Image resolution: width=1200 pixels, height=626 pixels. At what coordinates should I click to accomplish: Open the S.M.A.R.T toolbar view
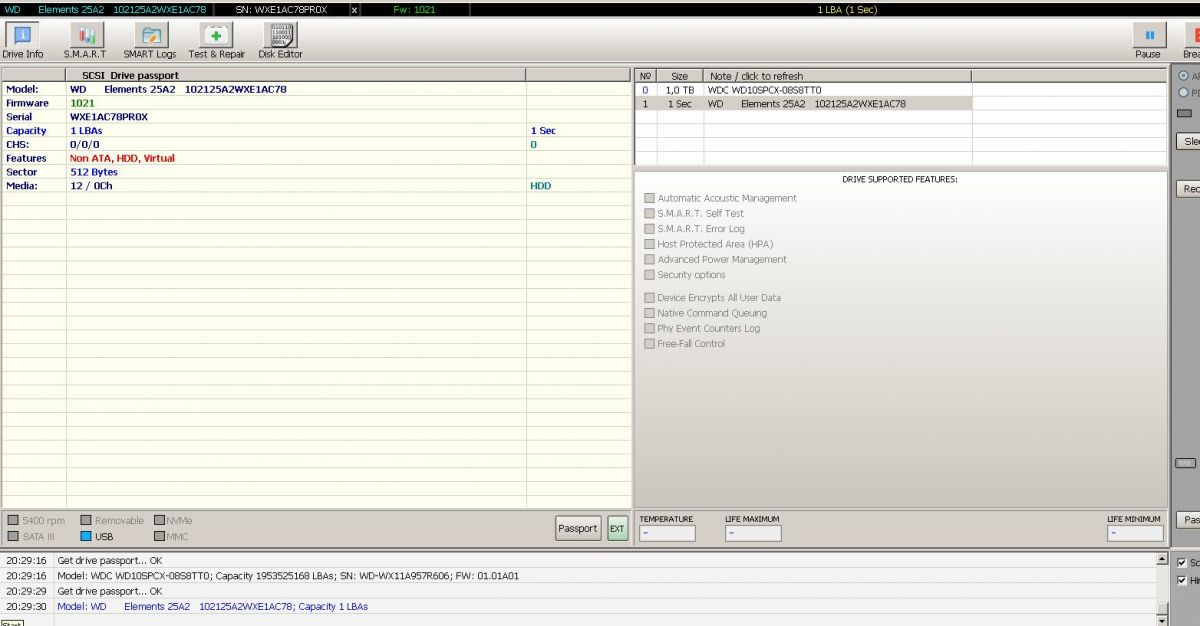85,41
